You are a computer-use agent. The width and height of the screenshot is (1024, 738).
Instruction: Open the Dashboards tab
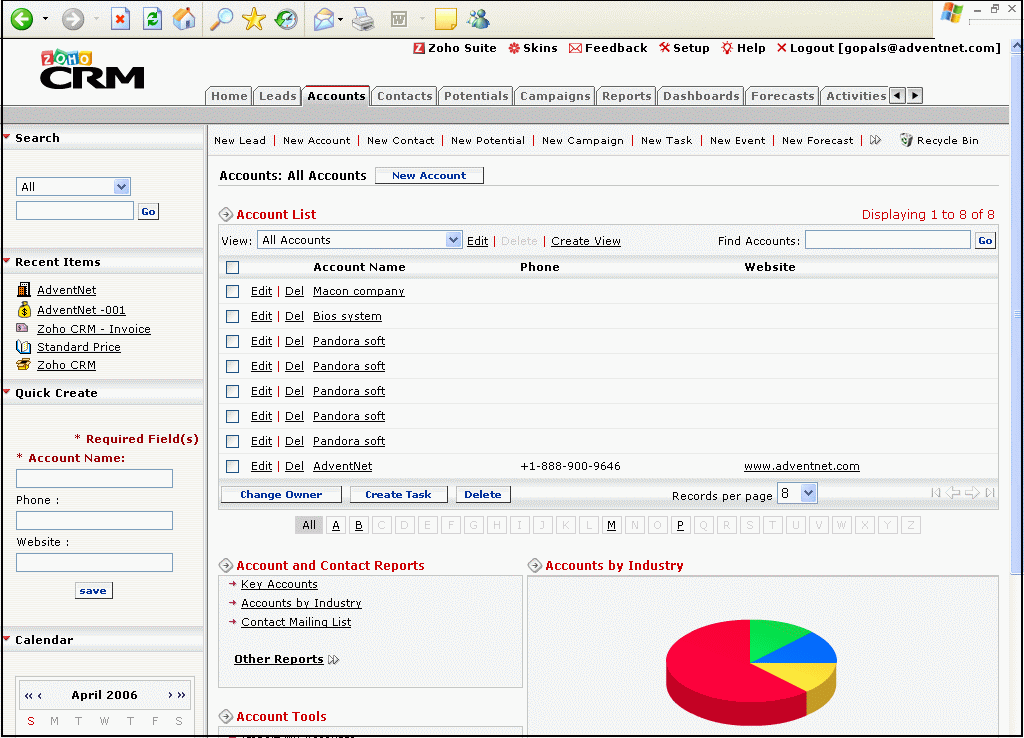(701, 96)
